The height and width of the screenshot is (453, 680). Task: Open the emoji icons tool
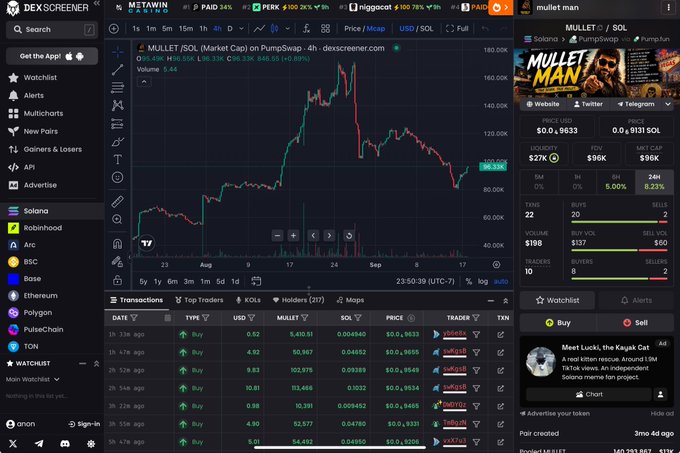pos(117,177)
